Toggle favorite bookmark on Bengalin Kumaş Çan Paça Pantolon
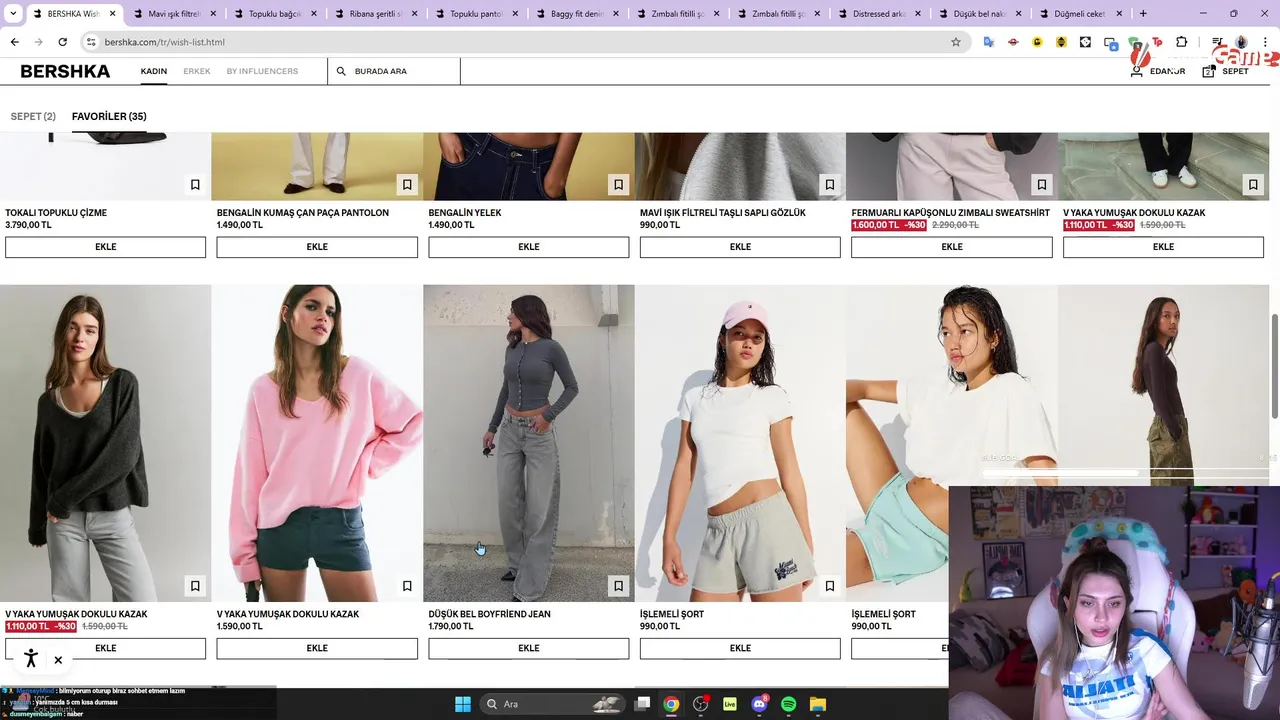Image resolution: width=1280 pixels, height=720 pixels. coord(407,184)
